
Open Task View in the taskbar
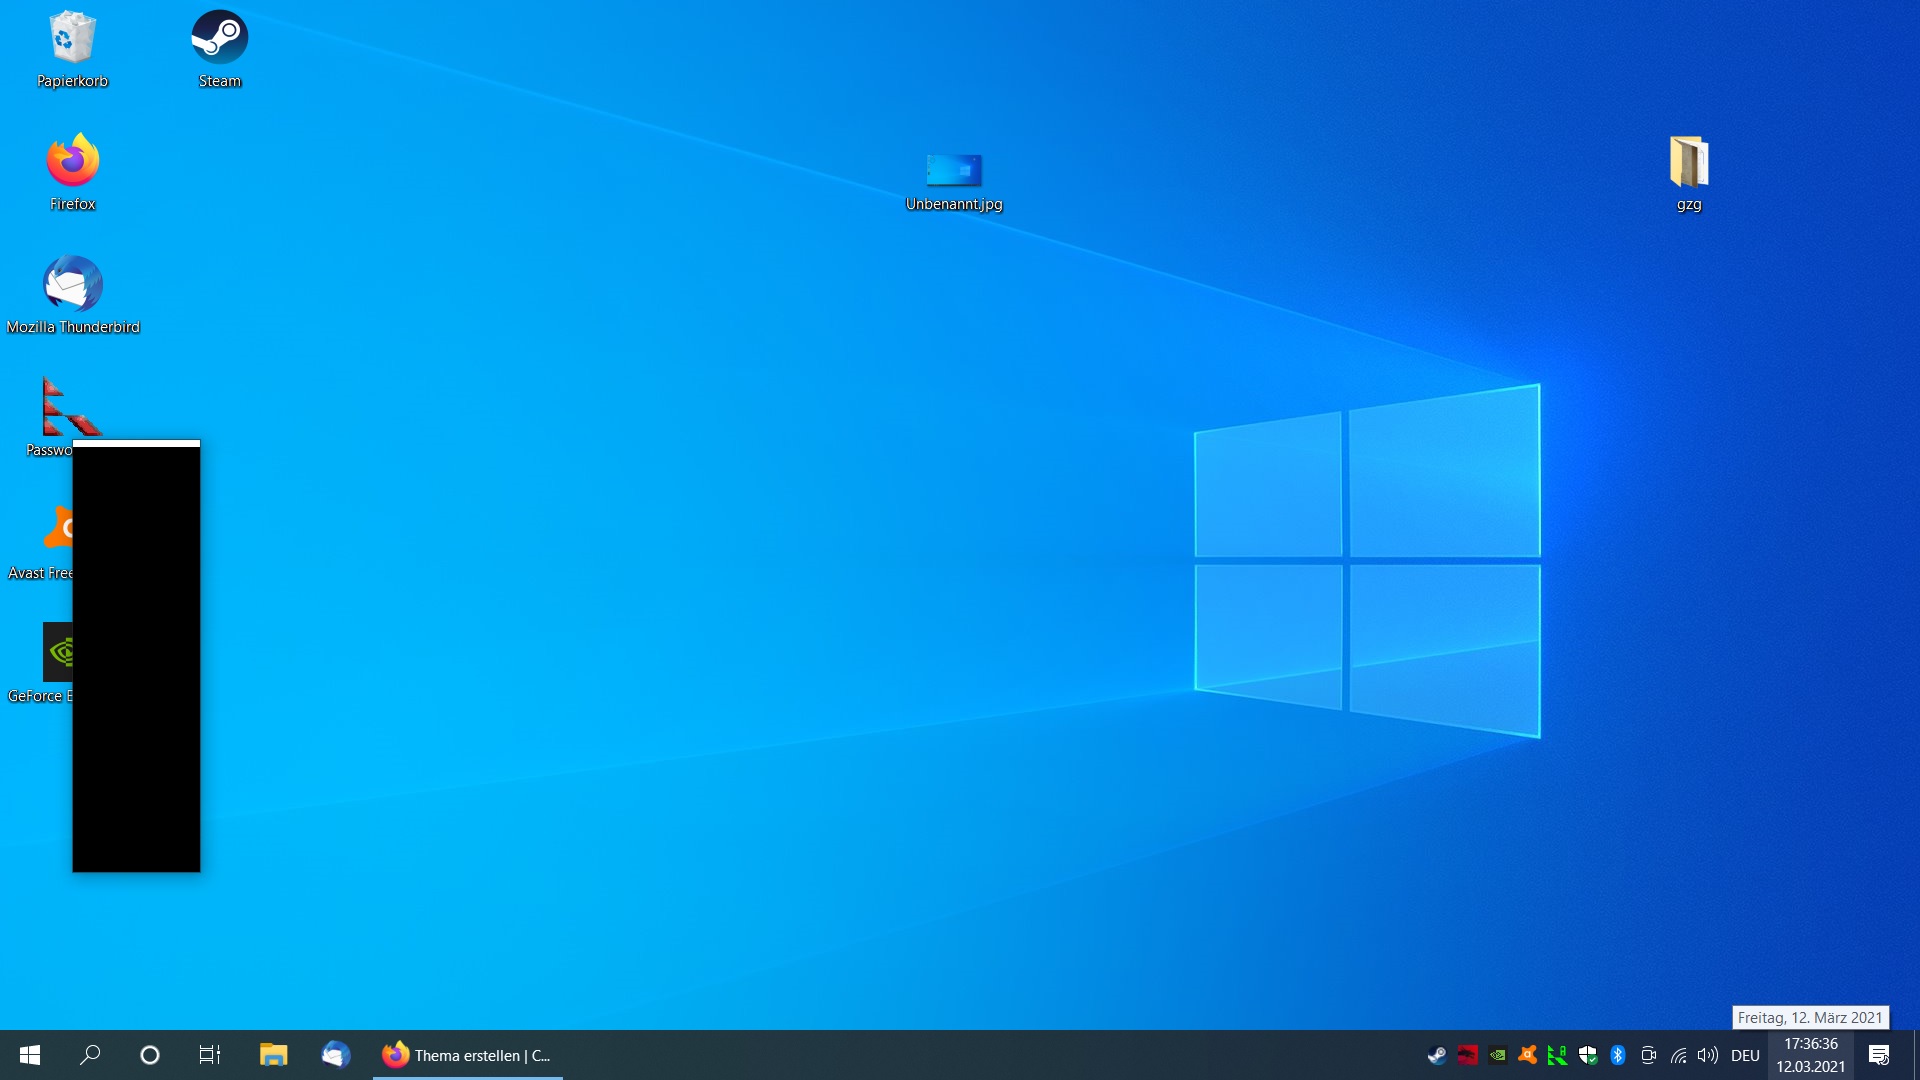tap(210, 1055)
